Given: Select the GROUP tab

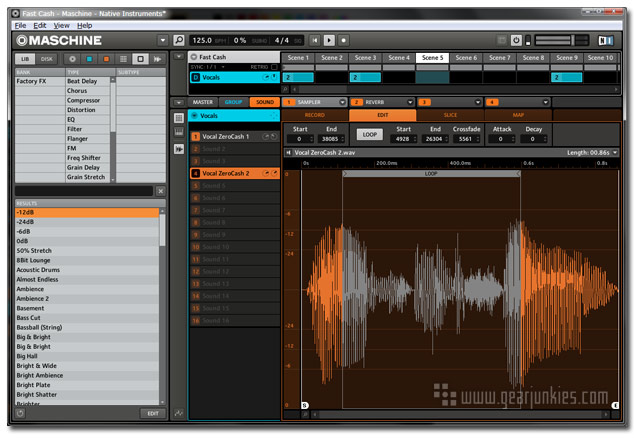Looking at the screenshot, I should tap(233, 102).
